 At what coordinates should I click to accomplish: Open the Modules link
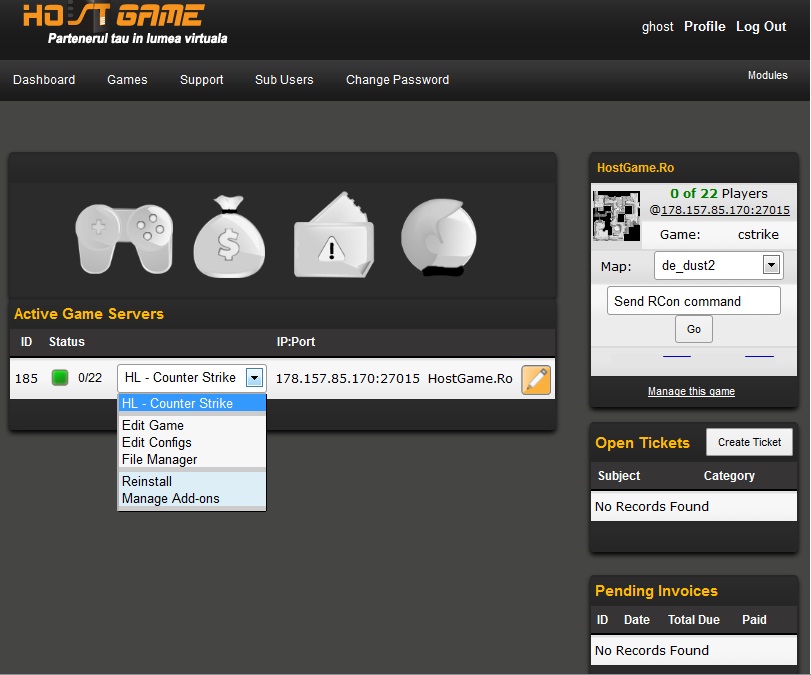point(768,76)
